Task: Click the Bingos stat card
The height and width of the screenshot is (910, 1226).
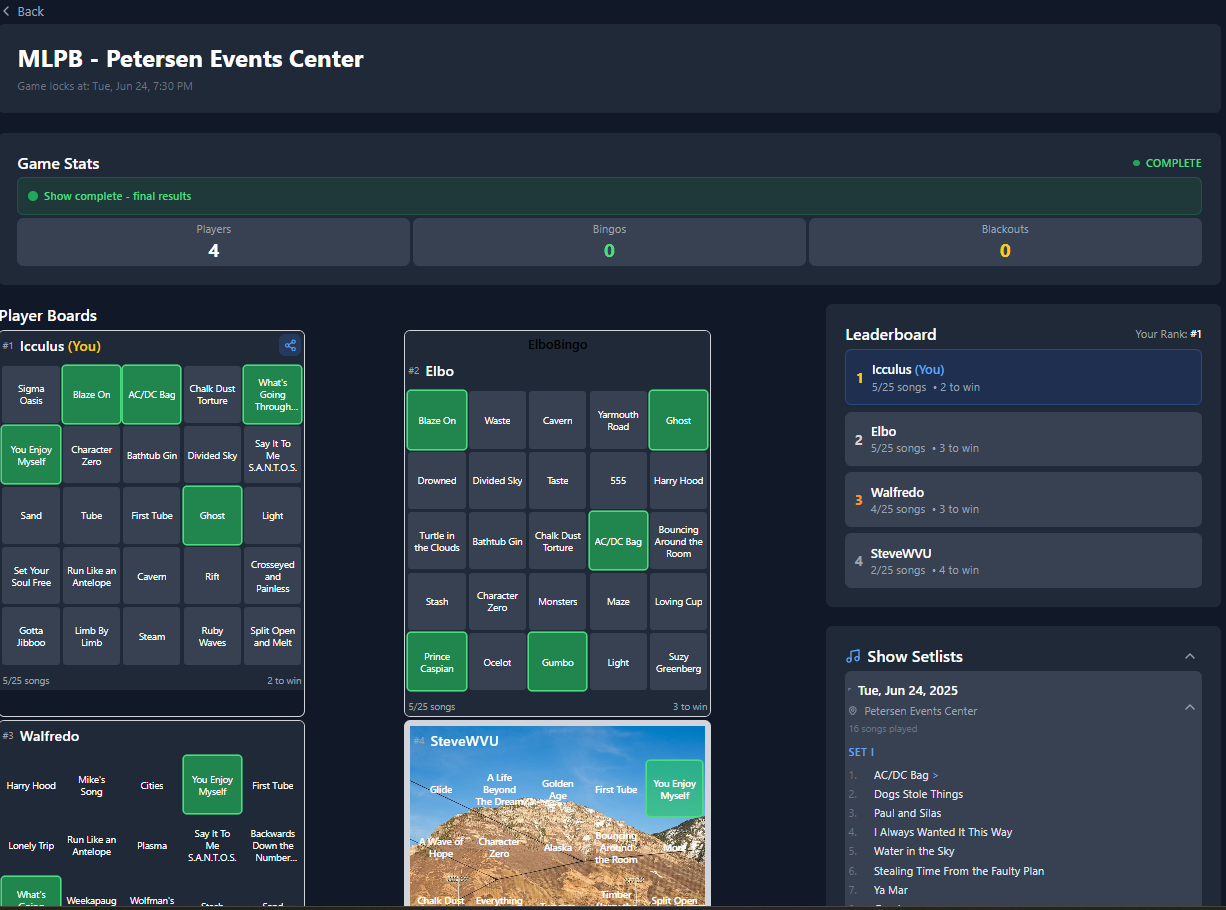Action: click(608, 241)
